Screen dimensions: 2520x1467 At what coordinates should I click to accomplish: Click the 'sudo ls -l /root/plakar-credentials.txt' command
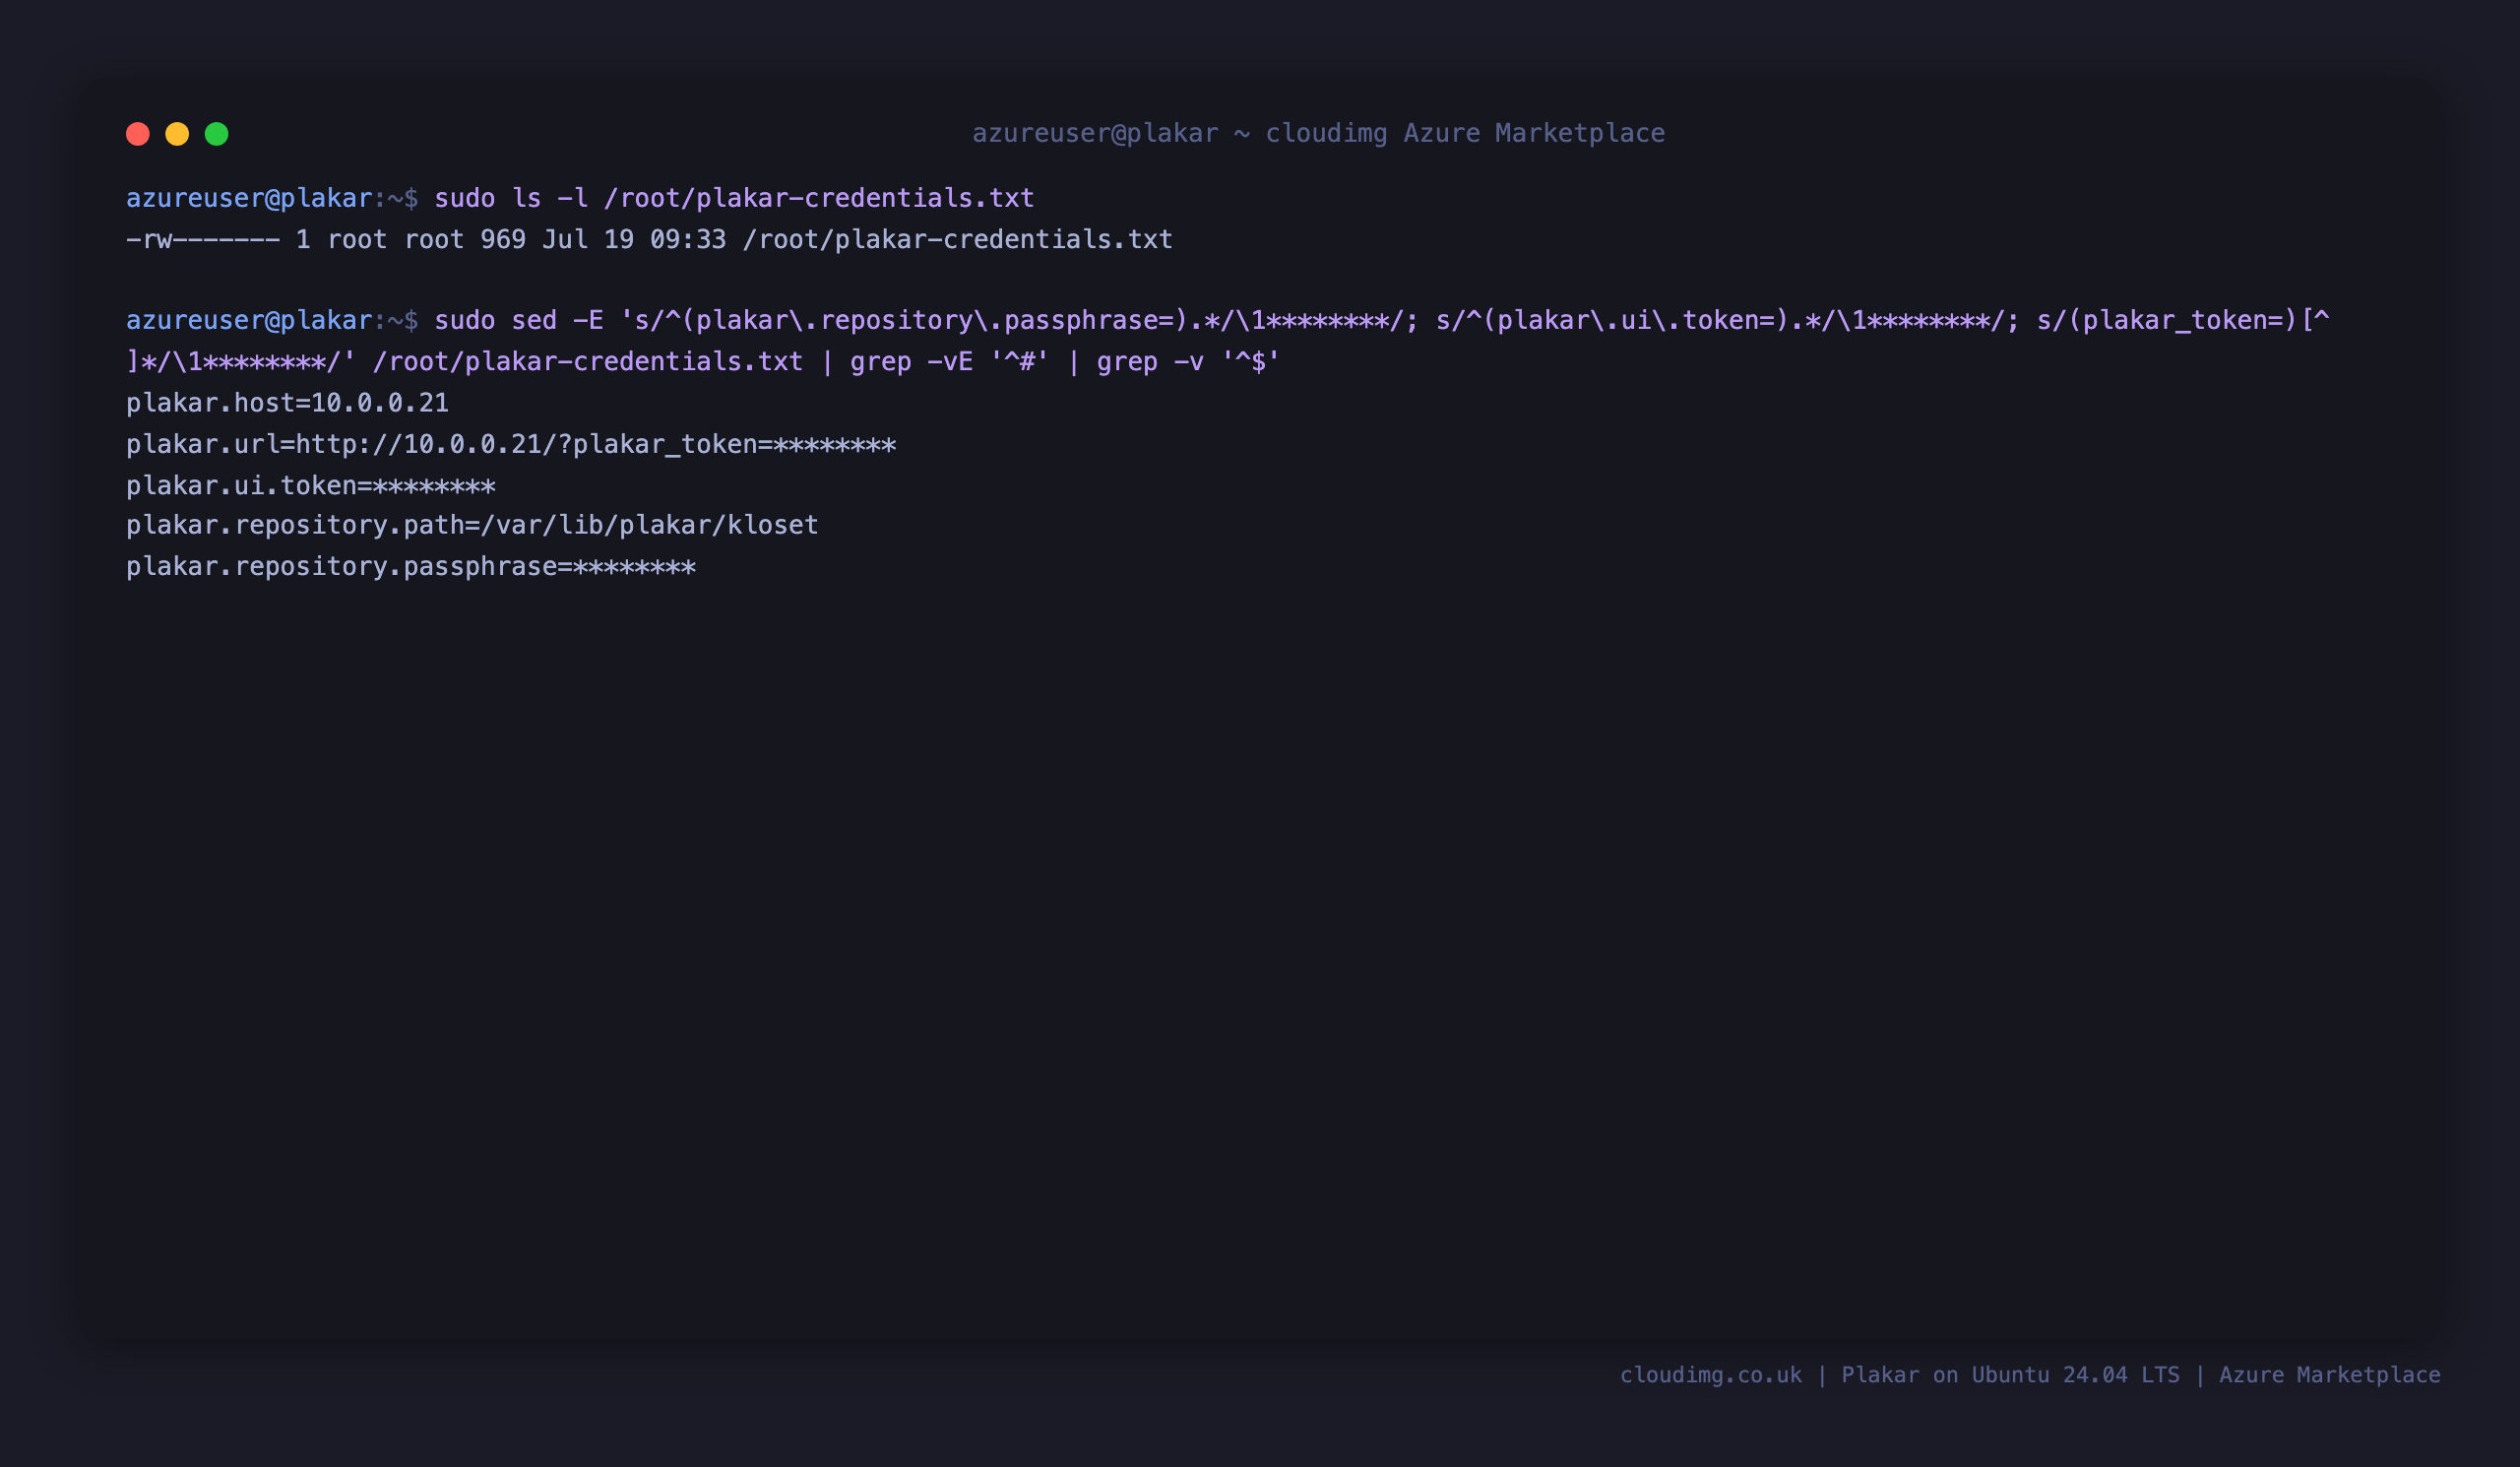(x=734, y=198)
